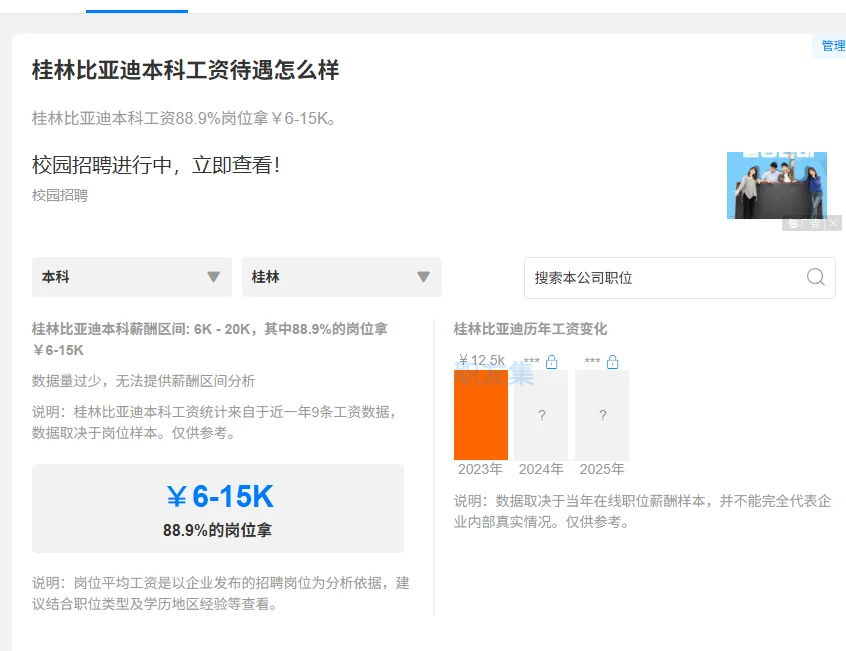The width and height of the screenshot is (846, 651).
Task: Click the 管理 button at top right
Action: [832, 46]
